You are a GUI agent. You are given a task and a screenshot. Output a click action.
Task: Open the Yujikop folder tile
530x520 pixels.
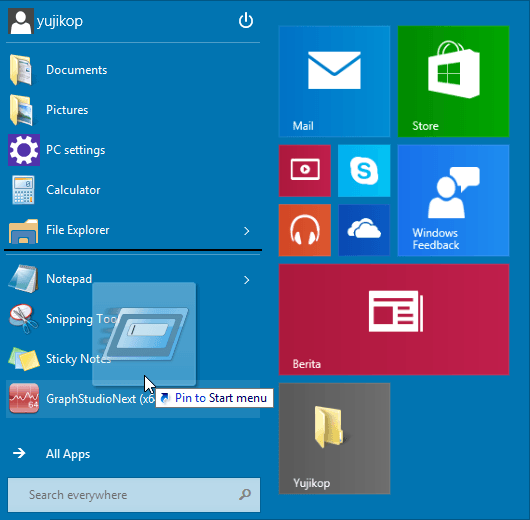pyautogui.click(x=334, y=439)
